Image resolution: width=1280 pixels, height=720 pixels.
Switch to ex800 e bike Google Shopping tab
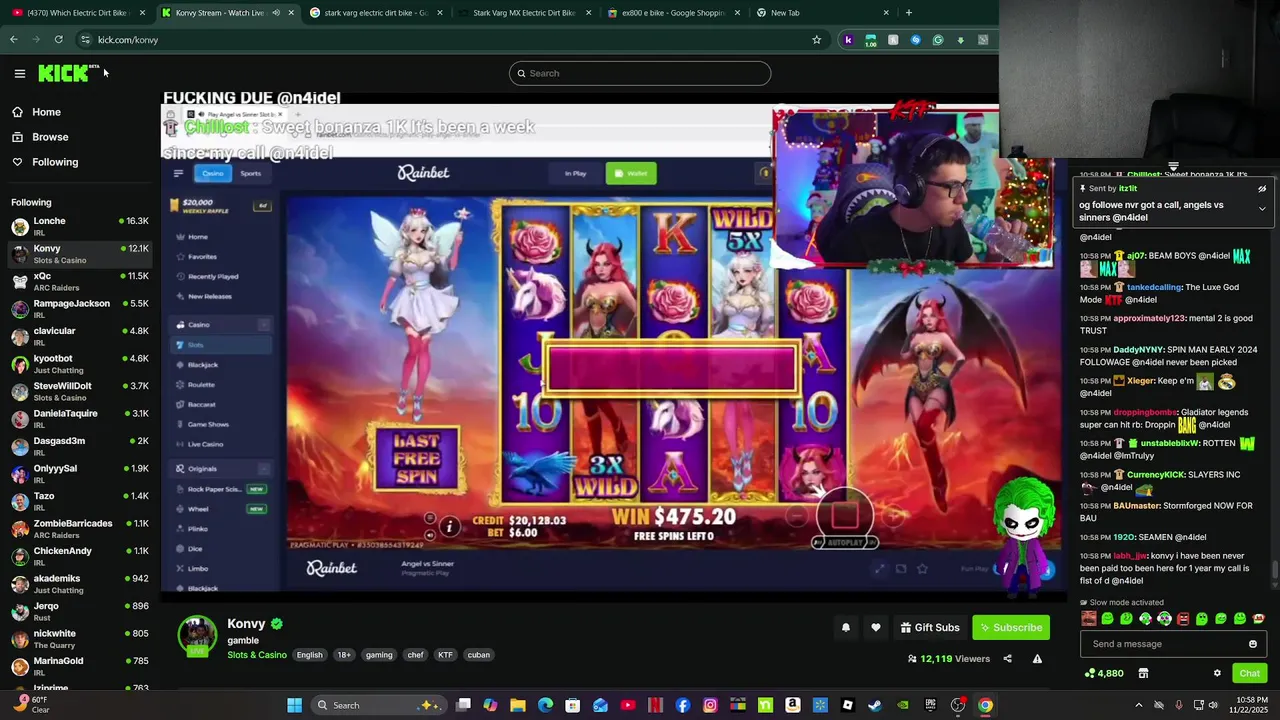(676, 13)
